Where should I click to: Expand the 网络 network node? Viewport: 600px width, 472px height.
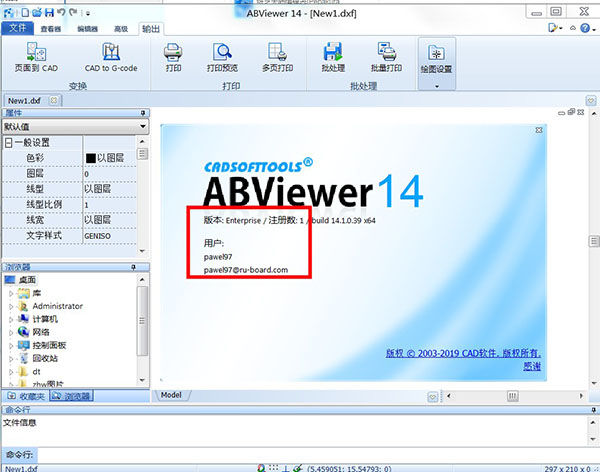11,333
